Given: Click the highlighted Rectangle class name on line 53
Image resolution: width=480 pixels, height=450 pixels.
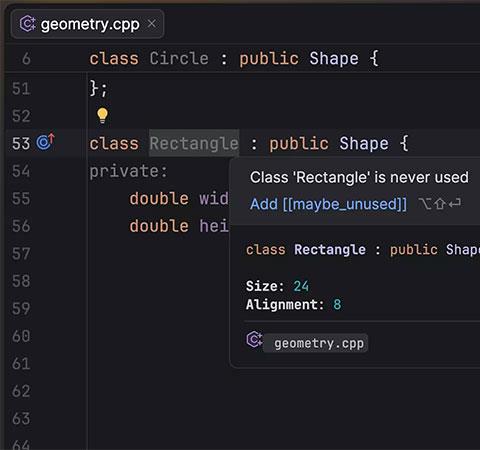Looking at the screenshot, I should pos(194,143).
